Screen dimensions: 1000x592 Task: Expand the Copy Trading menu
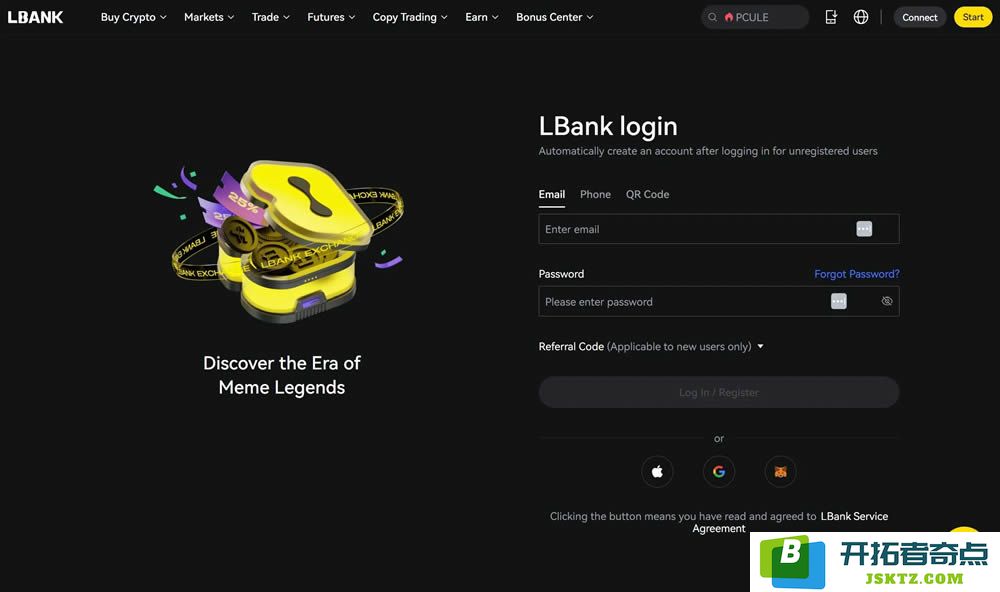410,17
